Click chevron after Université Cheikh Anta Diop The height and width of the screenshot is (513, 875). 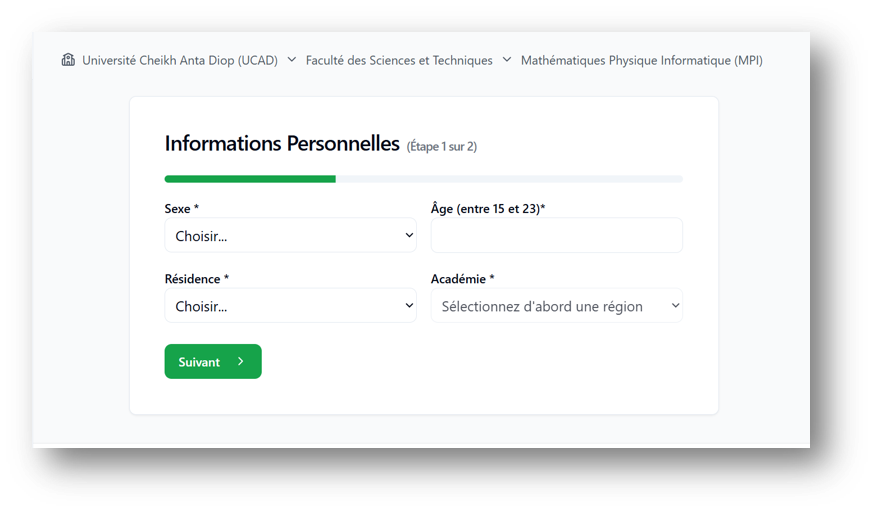pos(292,60)
